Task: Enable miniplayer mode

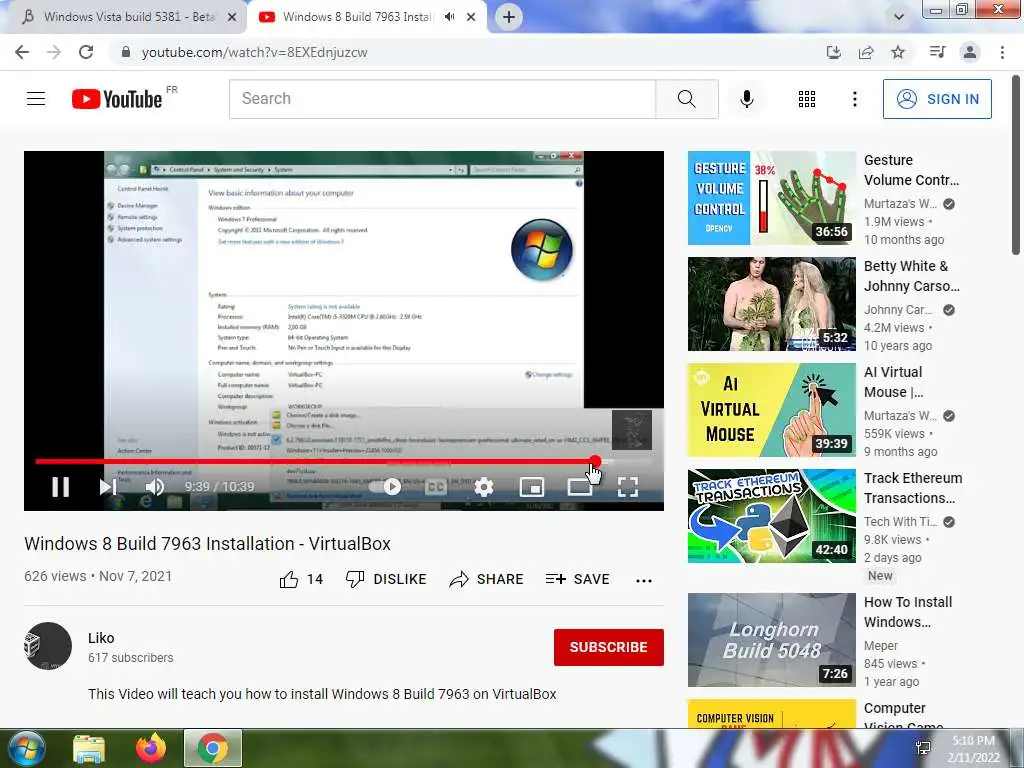Action: click(532, 487)
